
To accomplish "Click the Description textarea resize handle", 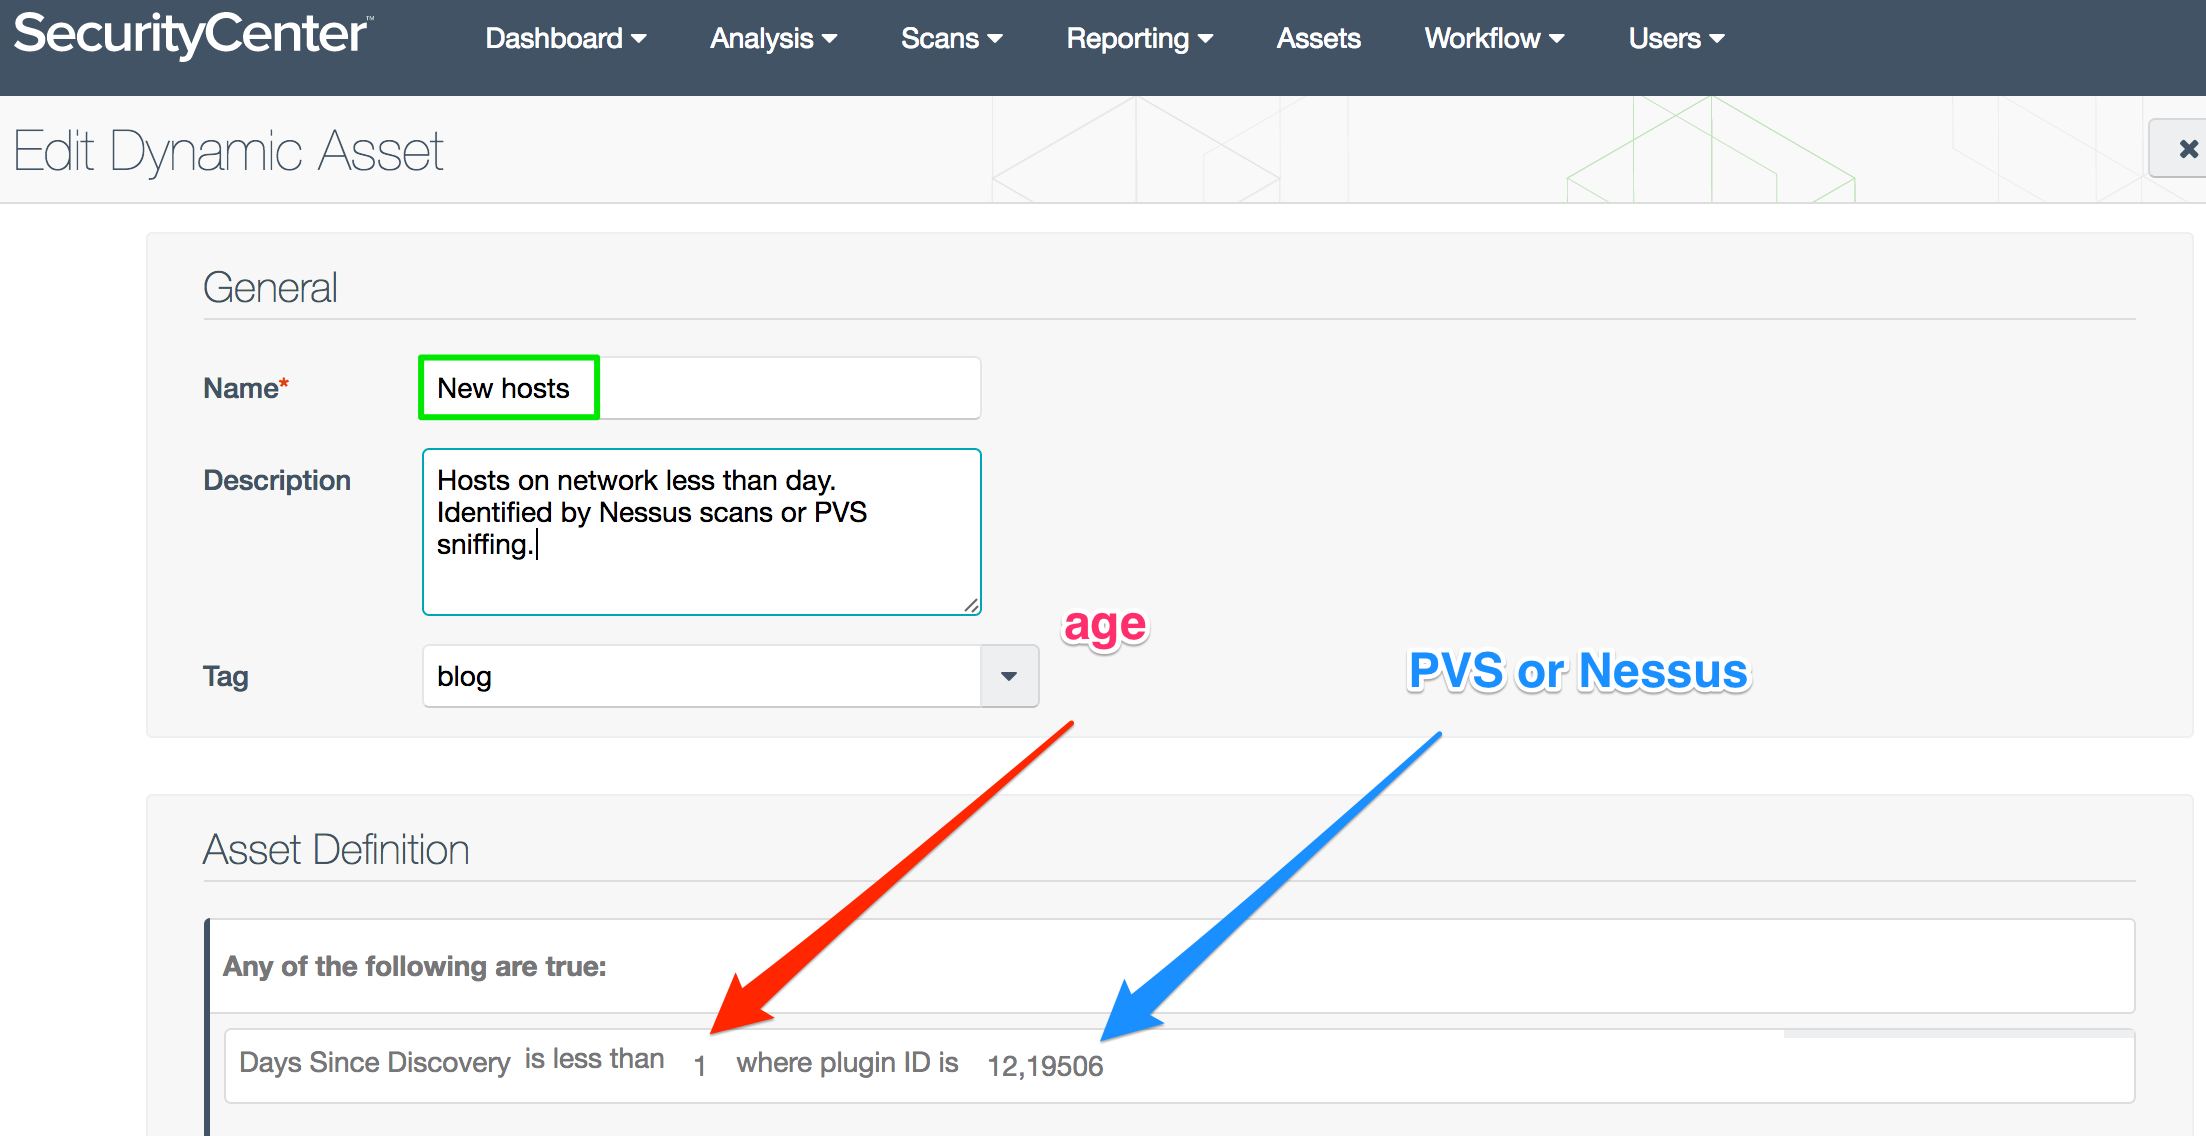I will coord(971,605).
